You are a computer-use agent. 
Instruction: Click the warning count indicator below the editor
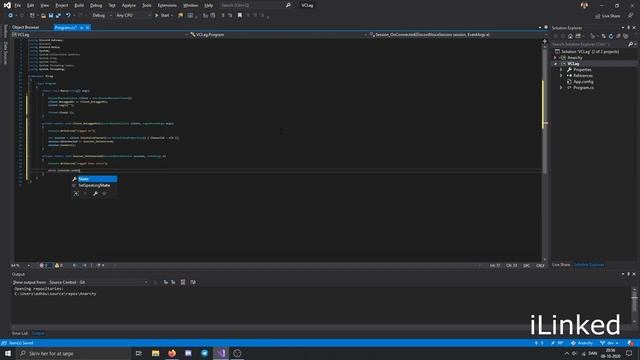click(58, 265)
